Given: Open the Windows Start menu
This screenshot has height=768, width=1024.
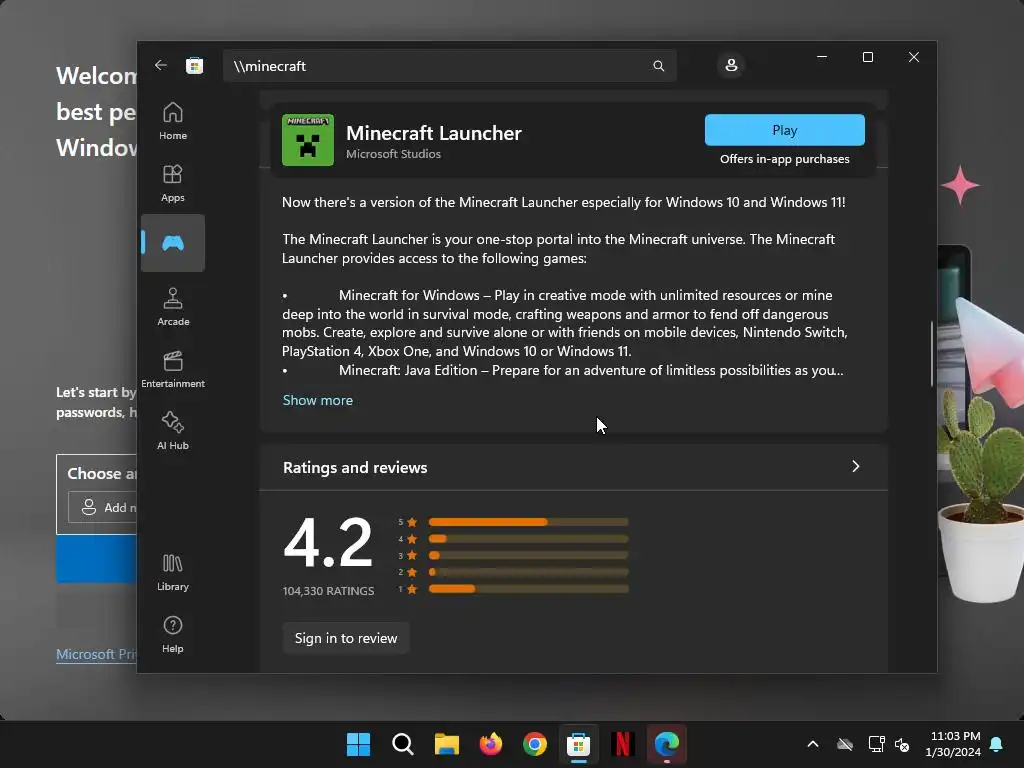Looking at the screenshot, I should coord(358,744).
